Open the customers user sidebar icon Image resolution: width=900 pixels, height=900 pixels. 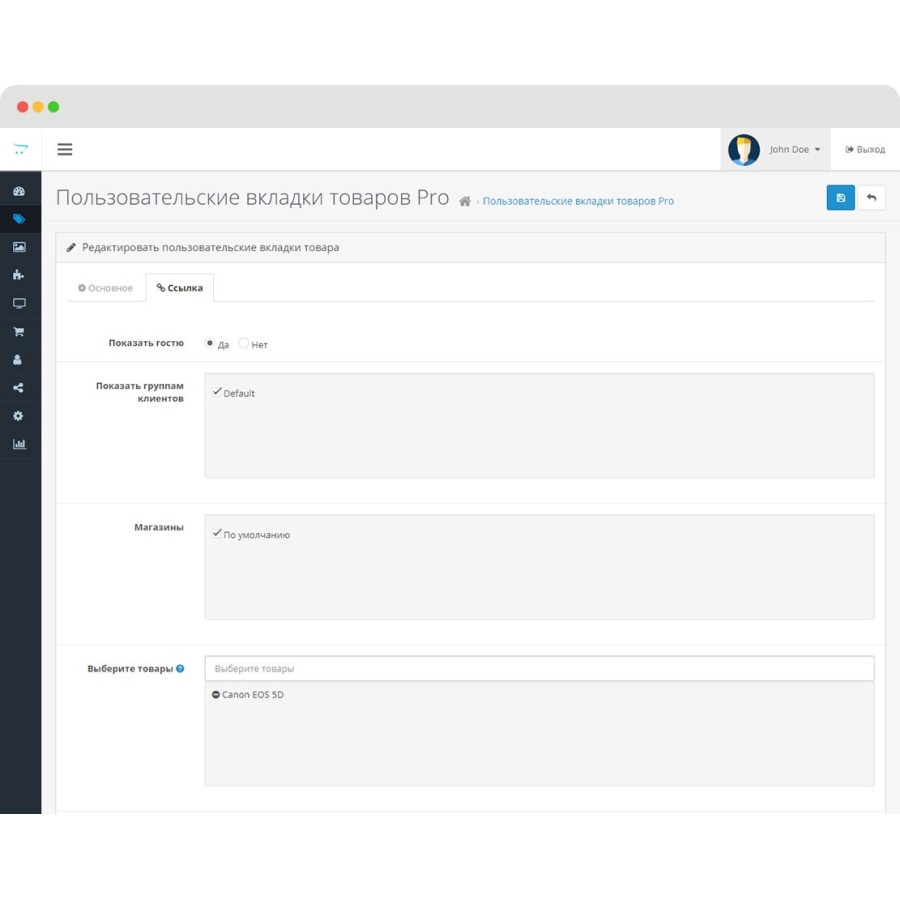click(18, 359)
